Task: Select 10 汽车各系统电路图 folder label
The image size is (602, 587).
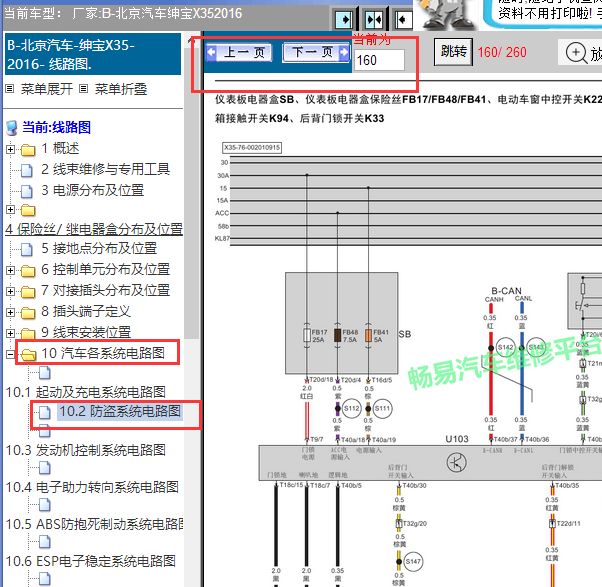Action: (103, 353)
